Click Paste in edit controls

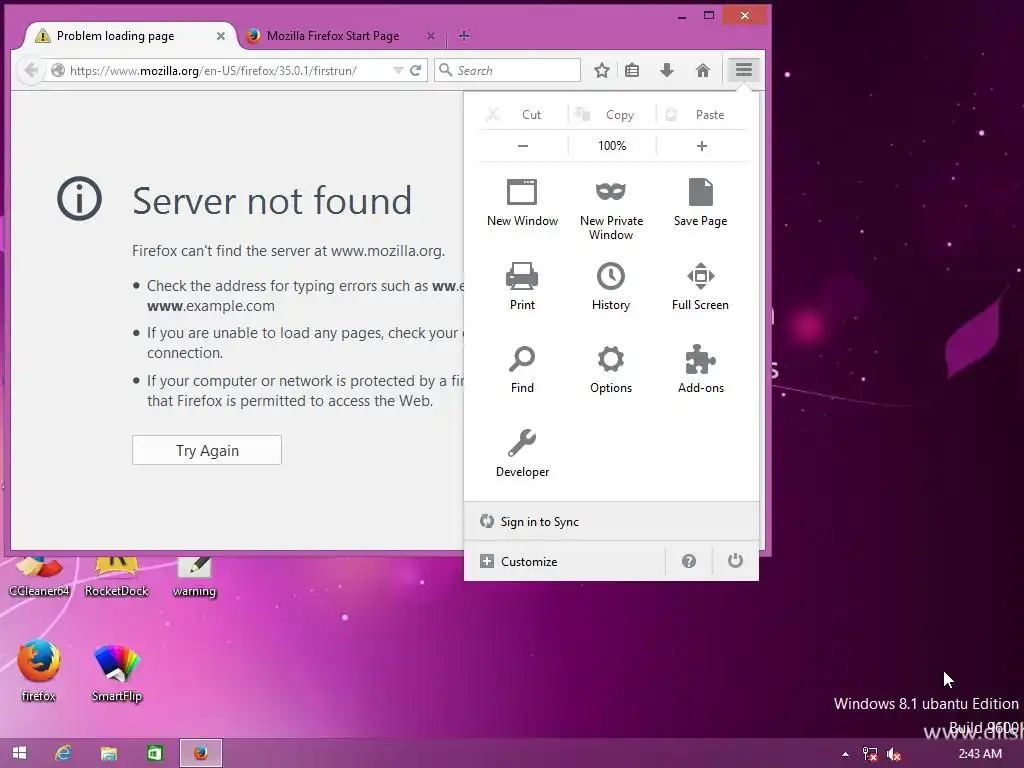point(701,115)
